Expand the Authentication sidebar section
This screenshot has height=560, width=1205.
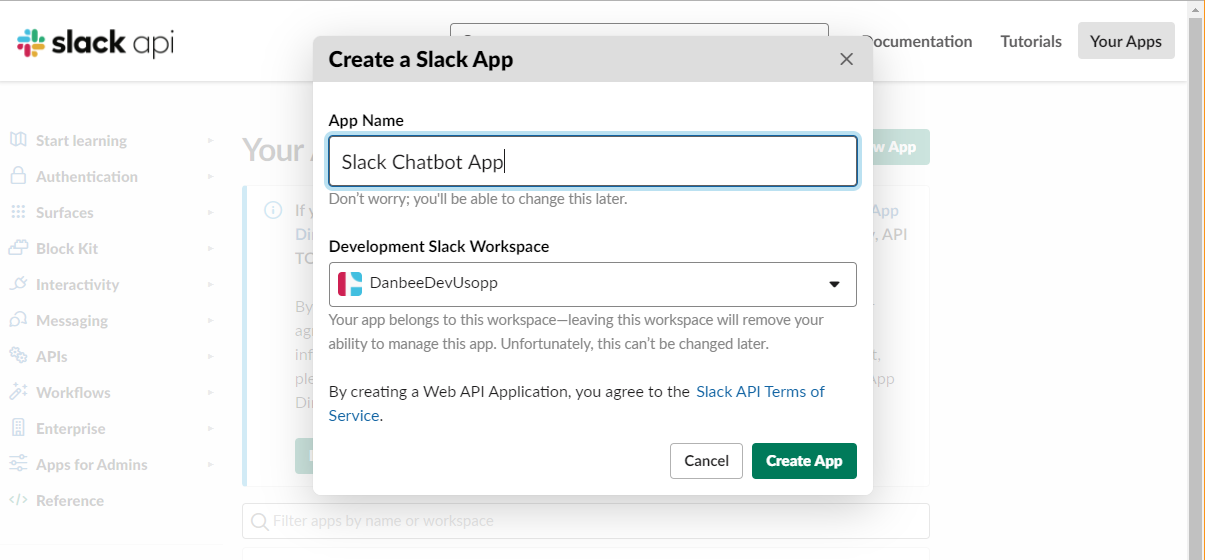[211, 177]
